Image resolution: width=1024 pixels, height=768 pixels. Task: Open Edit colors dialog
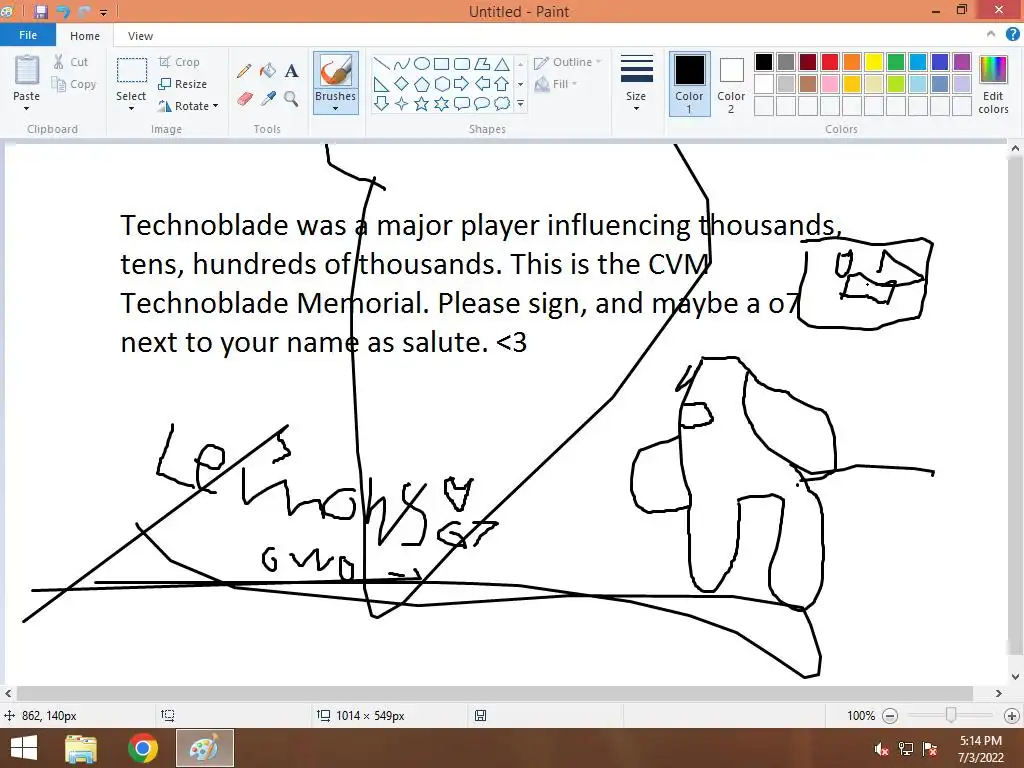tap(993, 84)
